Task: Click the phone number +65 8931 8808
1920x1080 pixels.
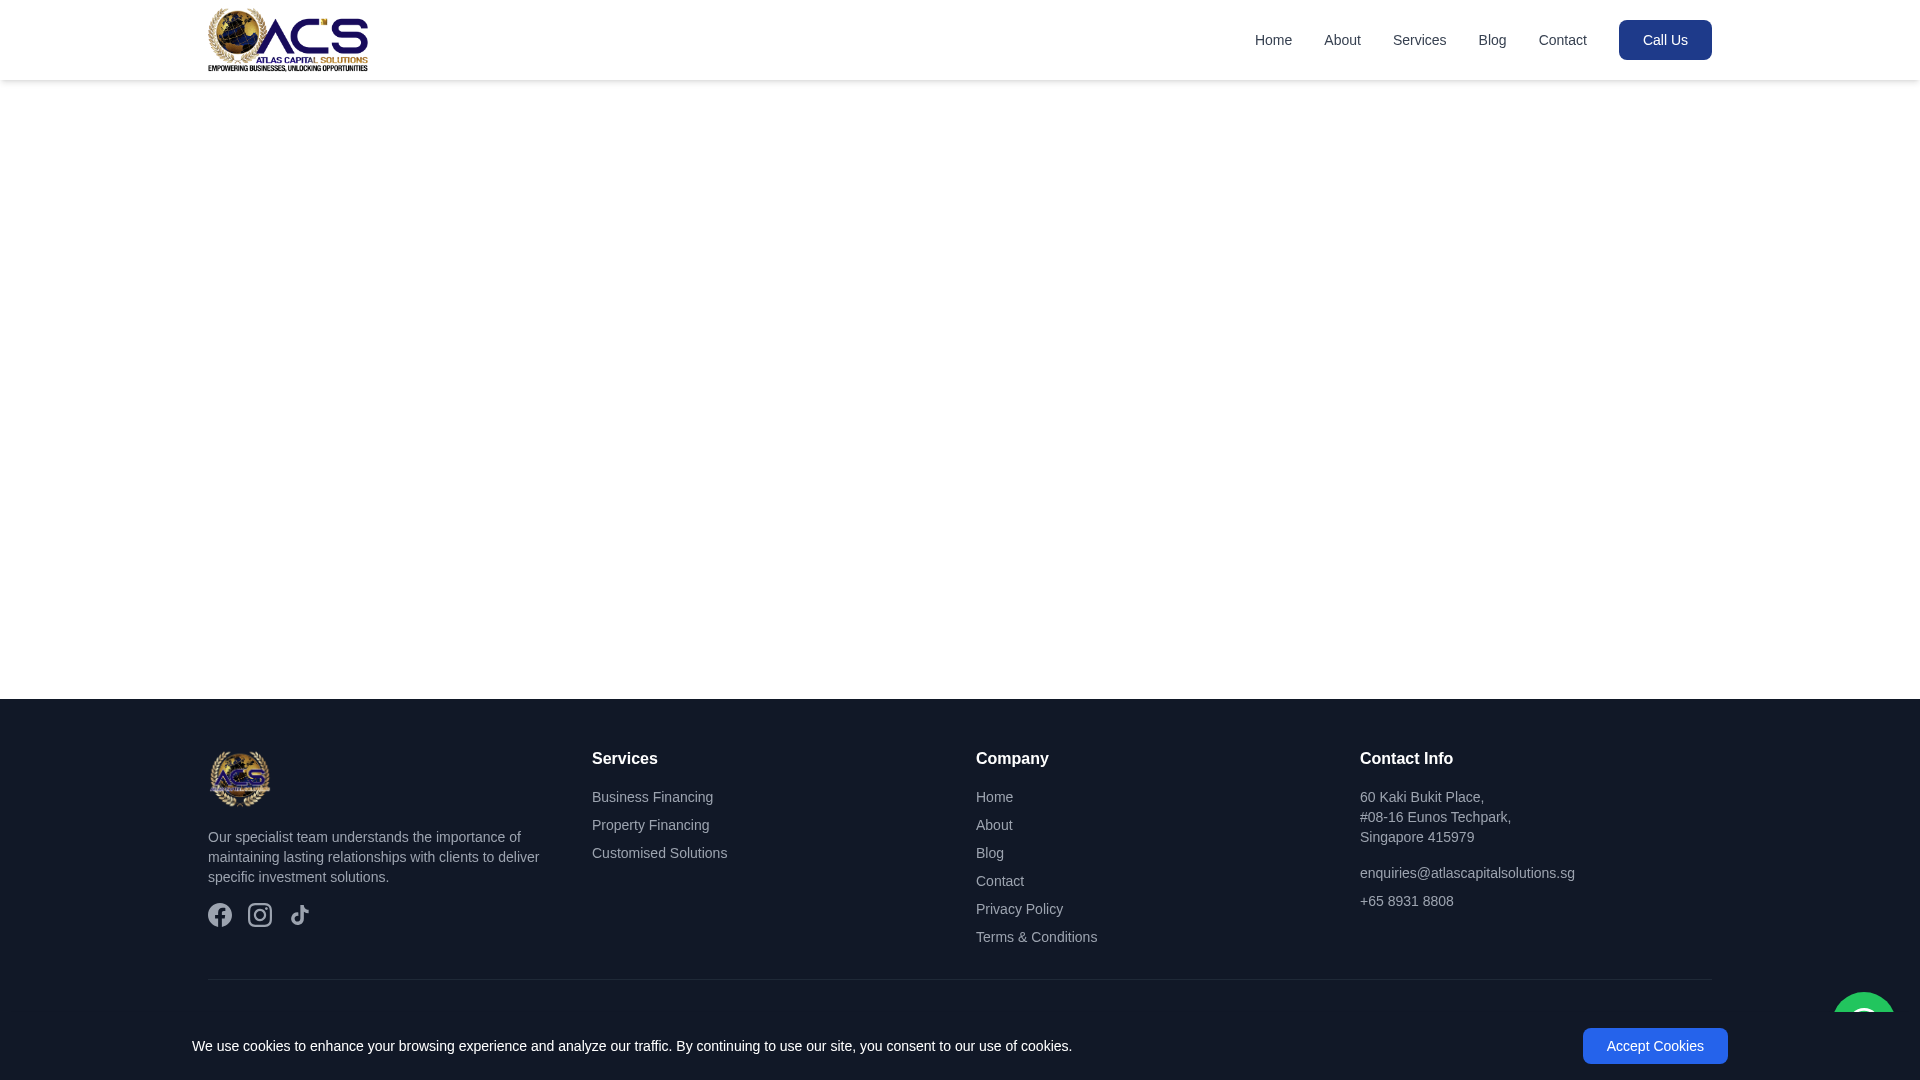Action: click(1406, 901)
